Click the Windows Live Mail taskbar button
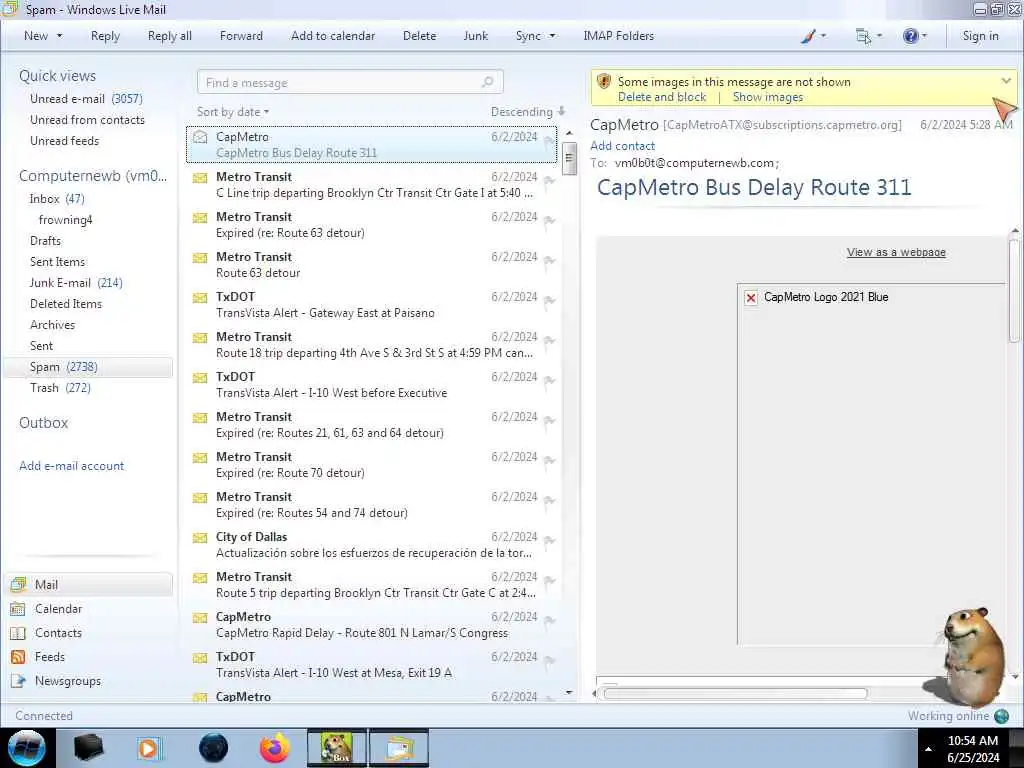The width and height of the screenshot is (1024, 768). (399, 748)
